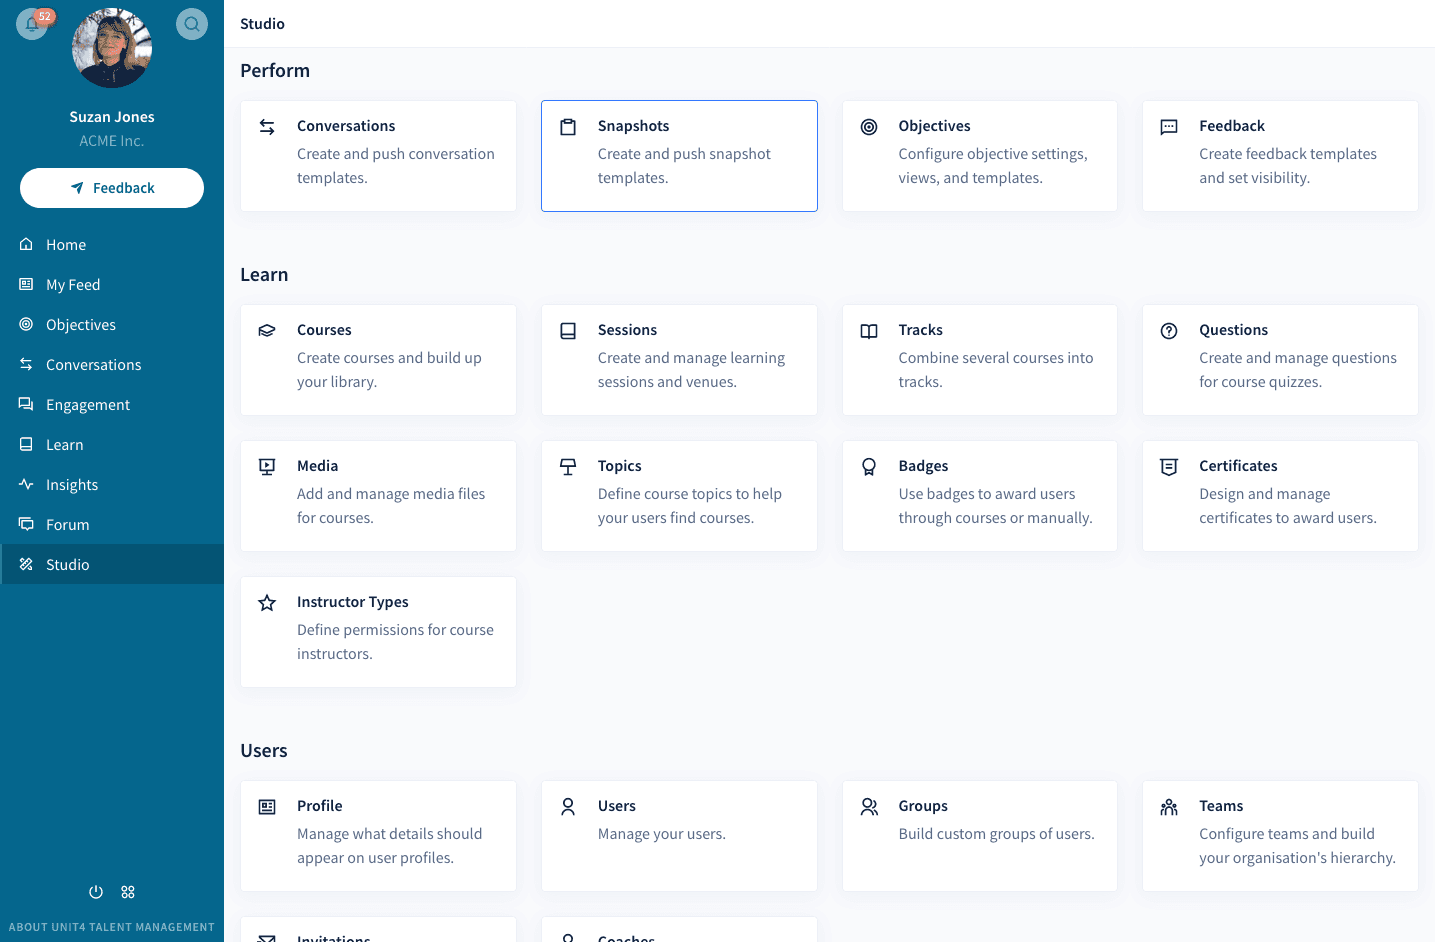The image size is (1435, 942).
Task: Click the power icon at bottom left
Action: 95,891
